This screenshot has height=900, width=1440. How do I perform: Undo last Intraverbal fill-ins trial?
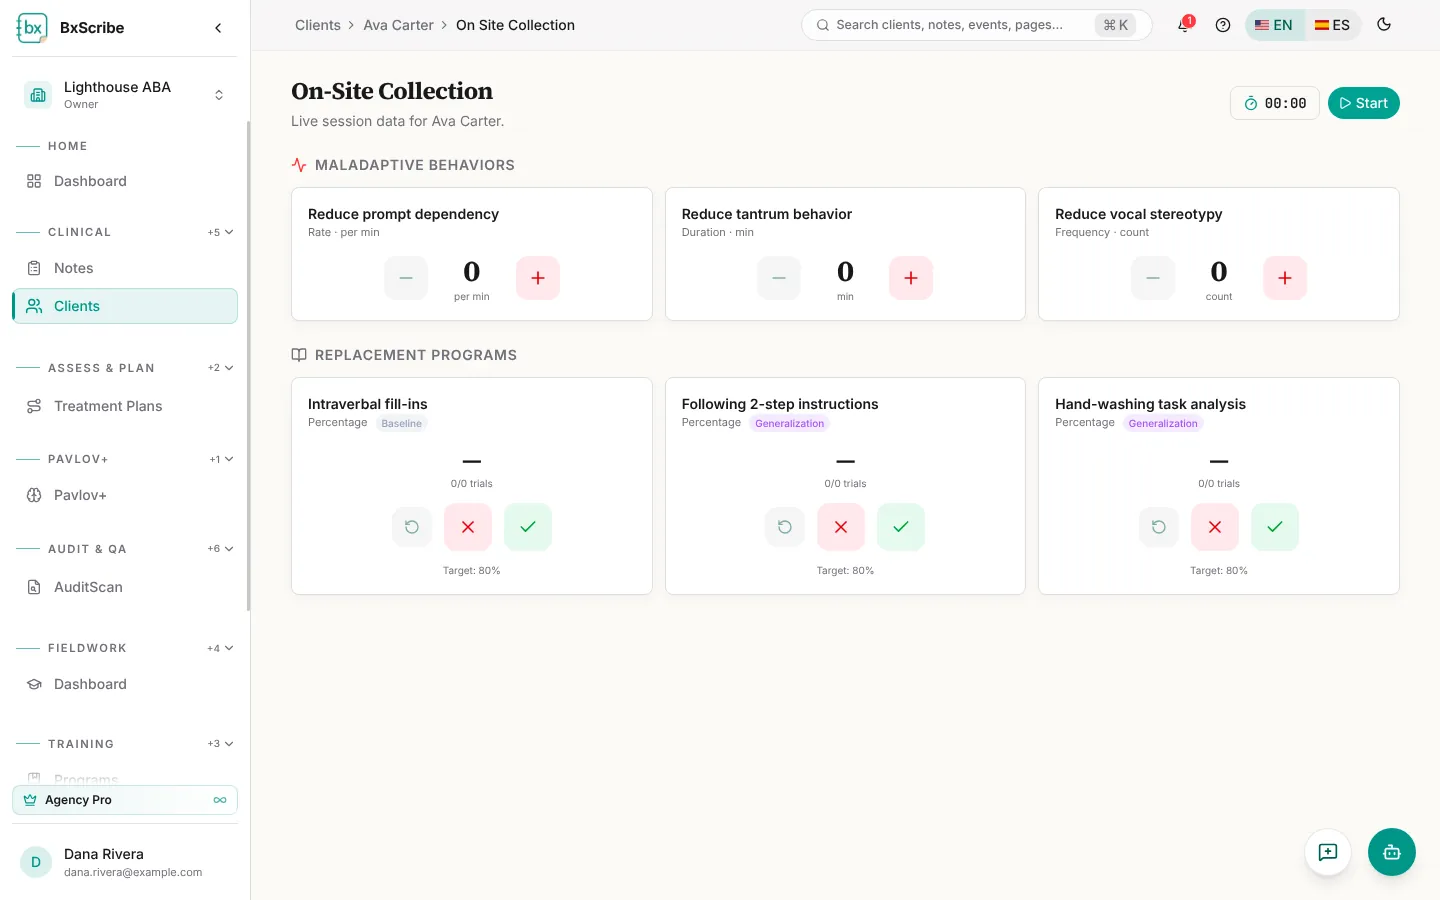412,527
